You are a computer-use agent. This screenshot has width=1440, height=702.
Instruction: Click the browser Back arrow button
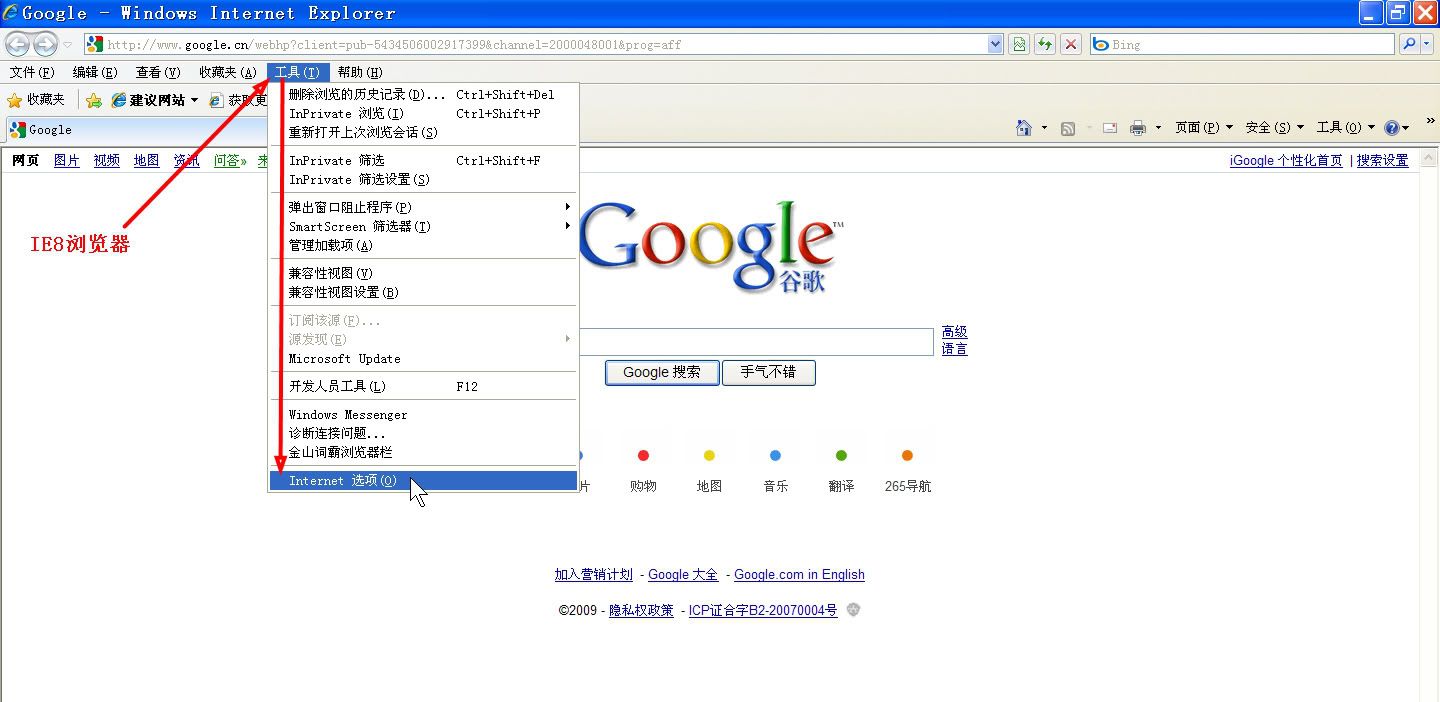click(18, 44)
